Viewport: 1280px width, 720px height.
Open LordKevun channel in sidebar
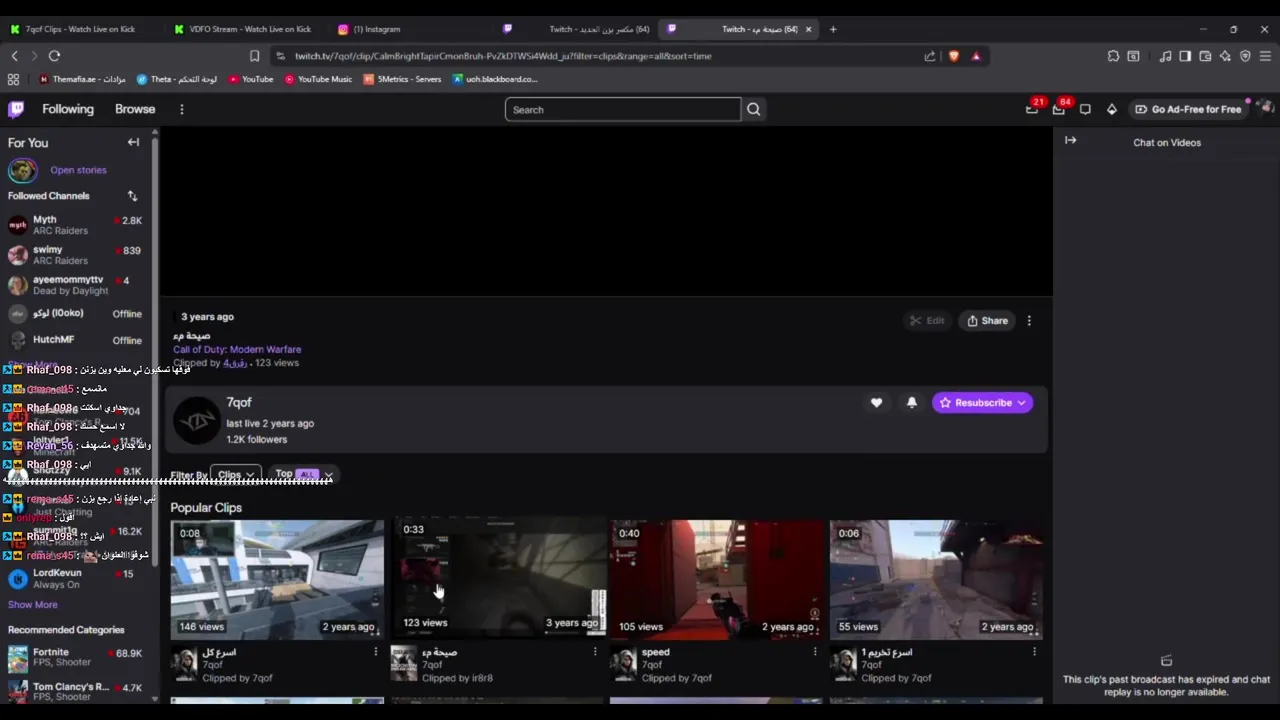point(77,579)
